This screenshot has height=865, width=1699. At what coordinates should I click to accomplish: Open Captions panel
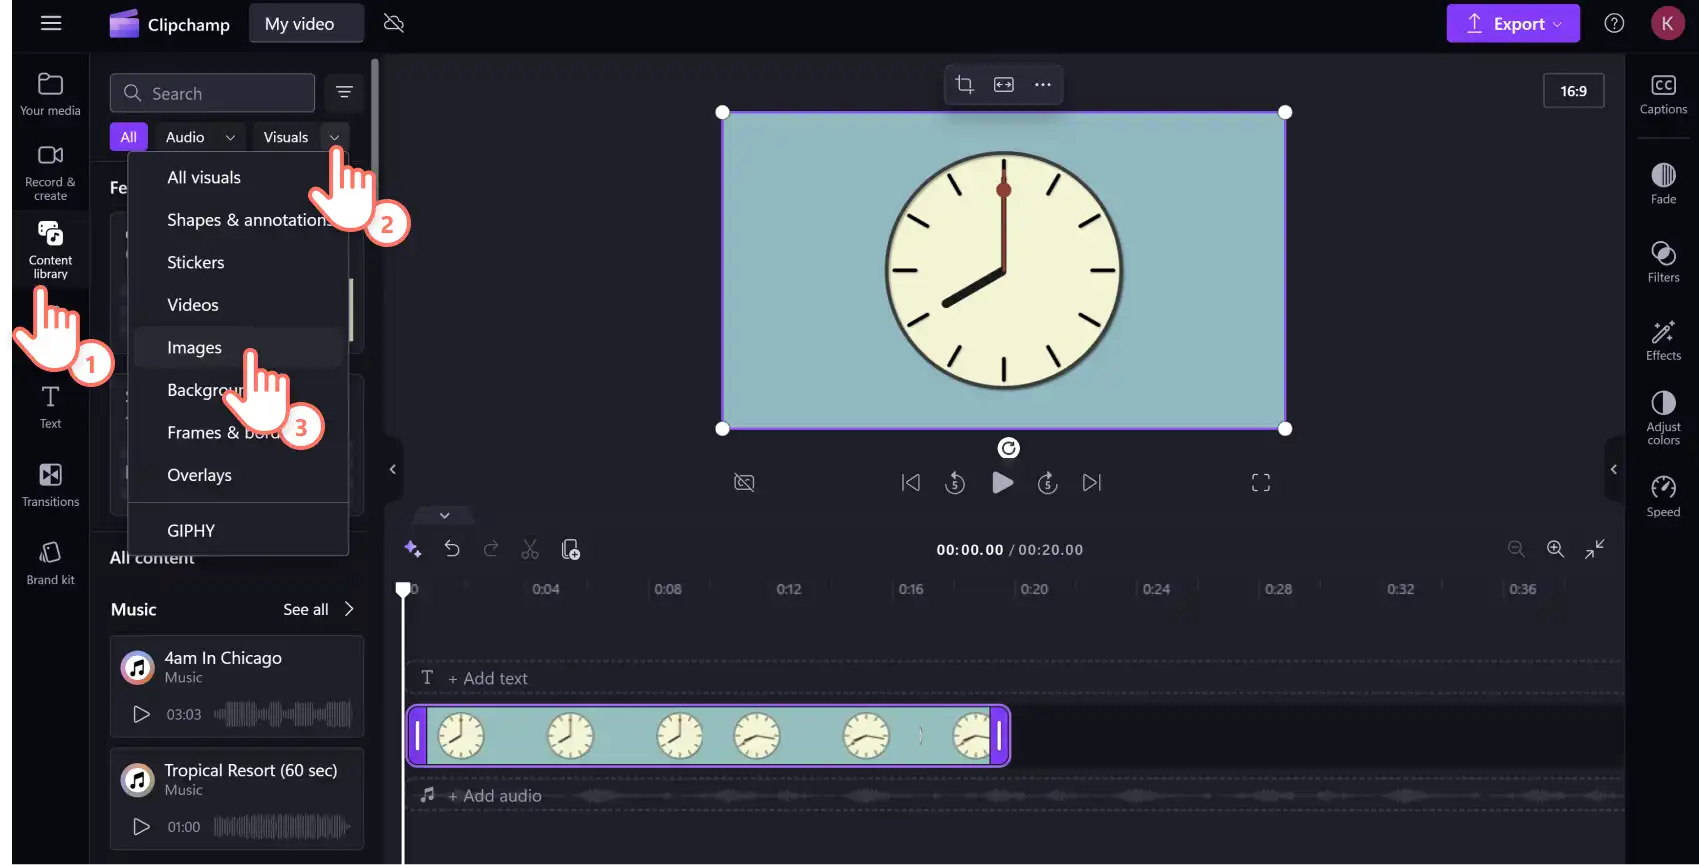pyautogui.click(x=1663, y=95)
